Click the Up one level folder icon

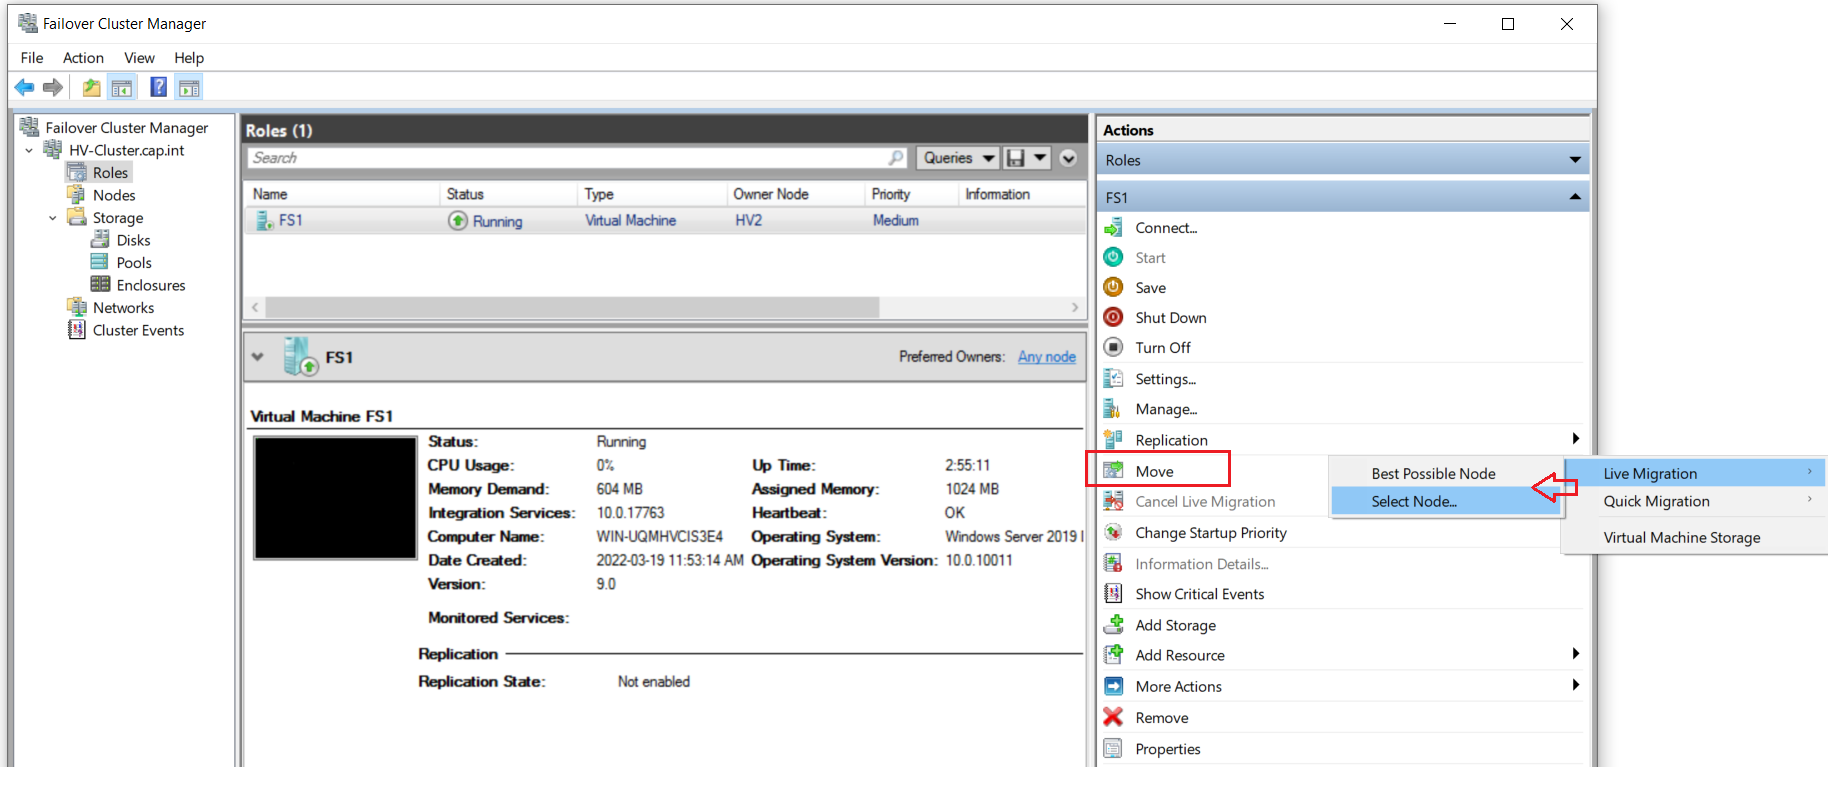pos(91,88)
